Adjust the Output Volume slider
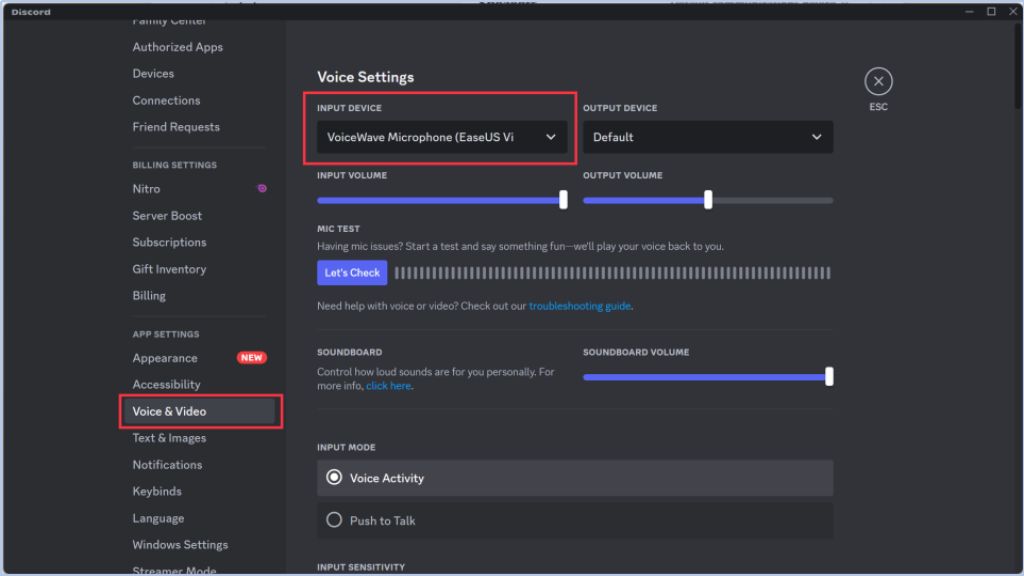 click(707, 200)
